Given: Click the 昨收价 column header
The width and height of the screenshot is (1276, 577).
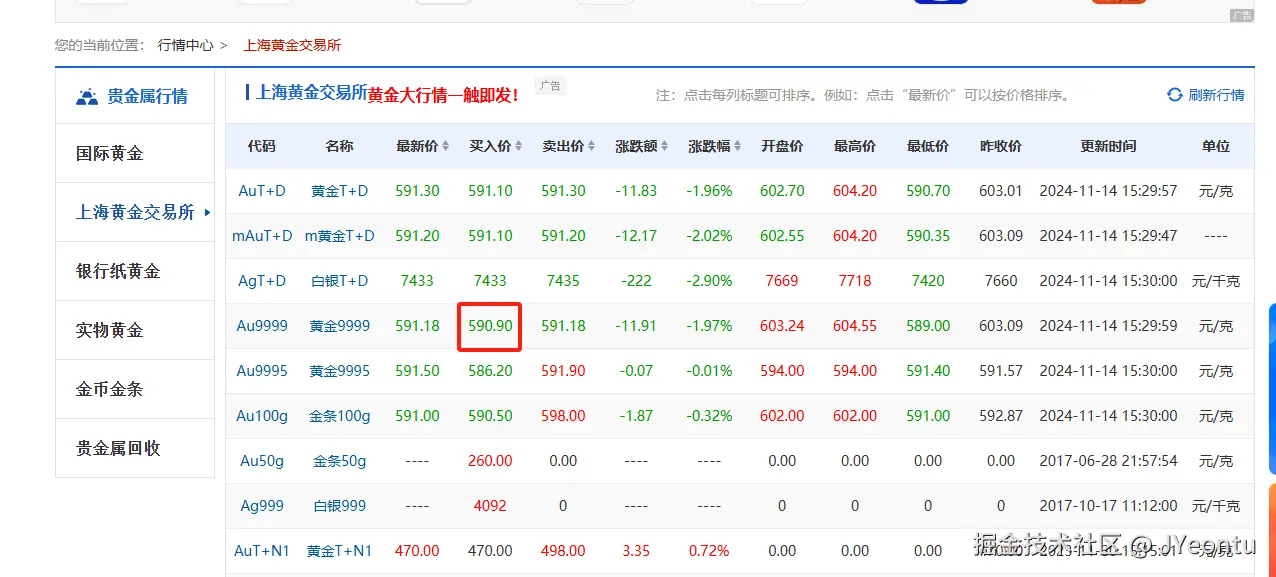Looking at the screenshot, I should coord(1001,146).
